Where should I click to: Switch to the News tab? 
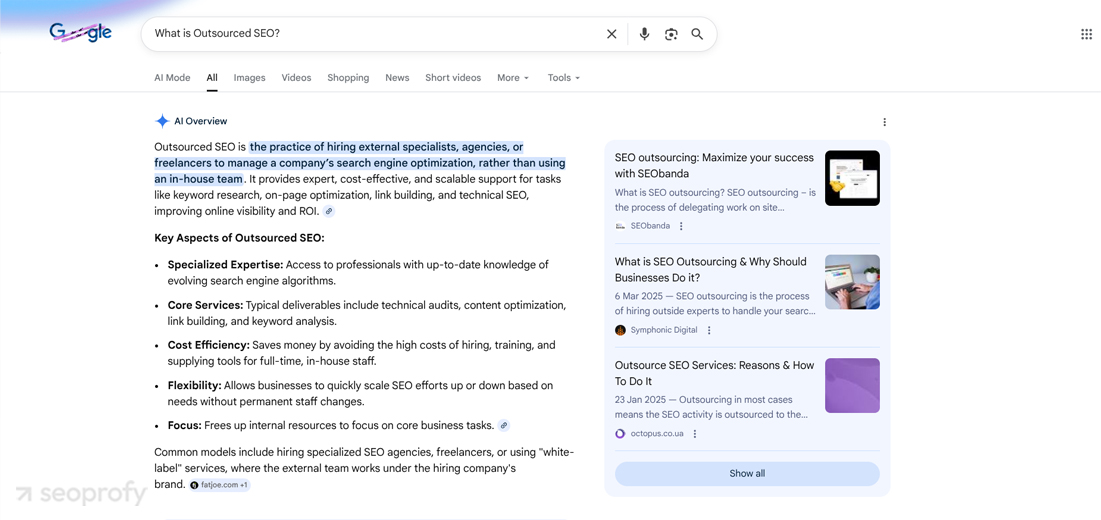(397, 78)
